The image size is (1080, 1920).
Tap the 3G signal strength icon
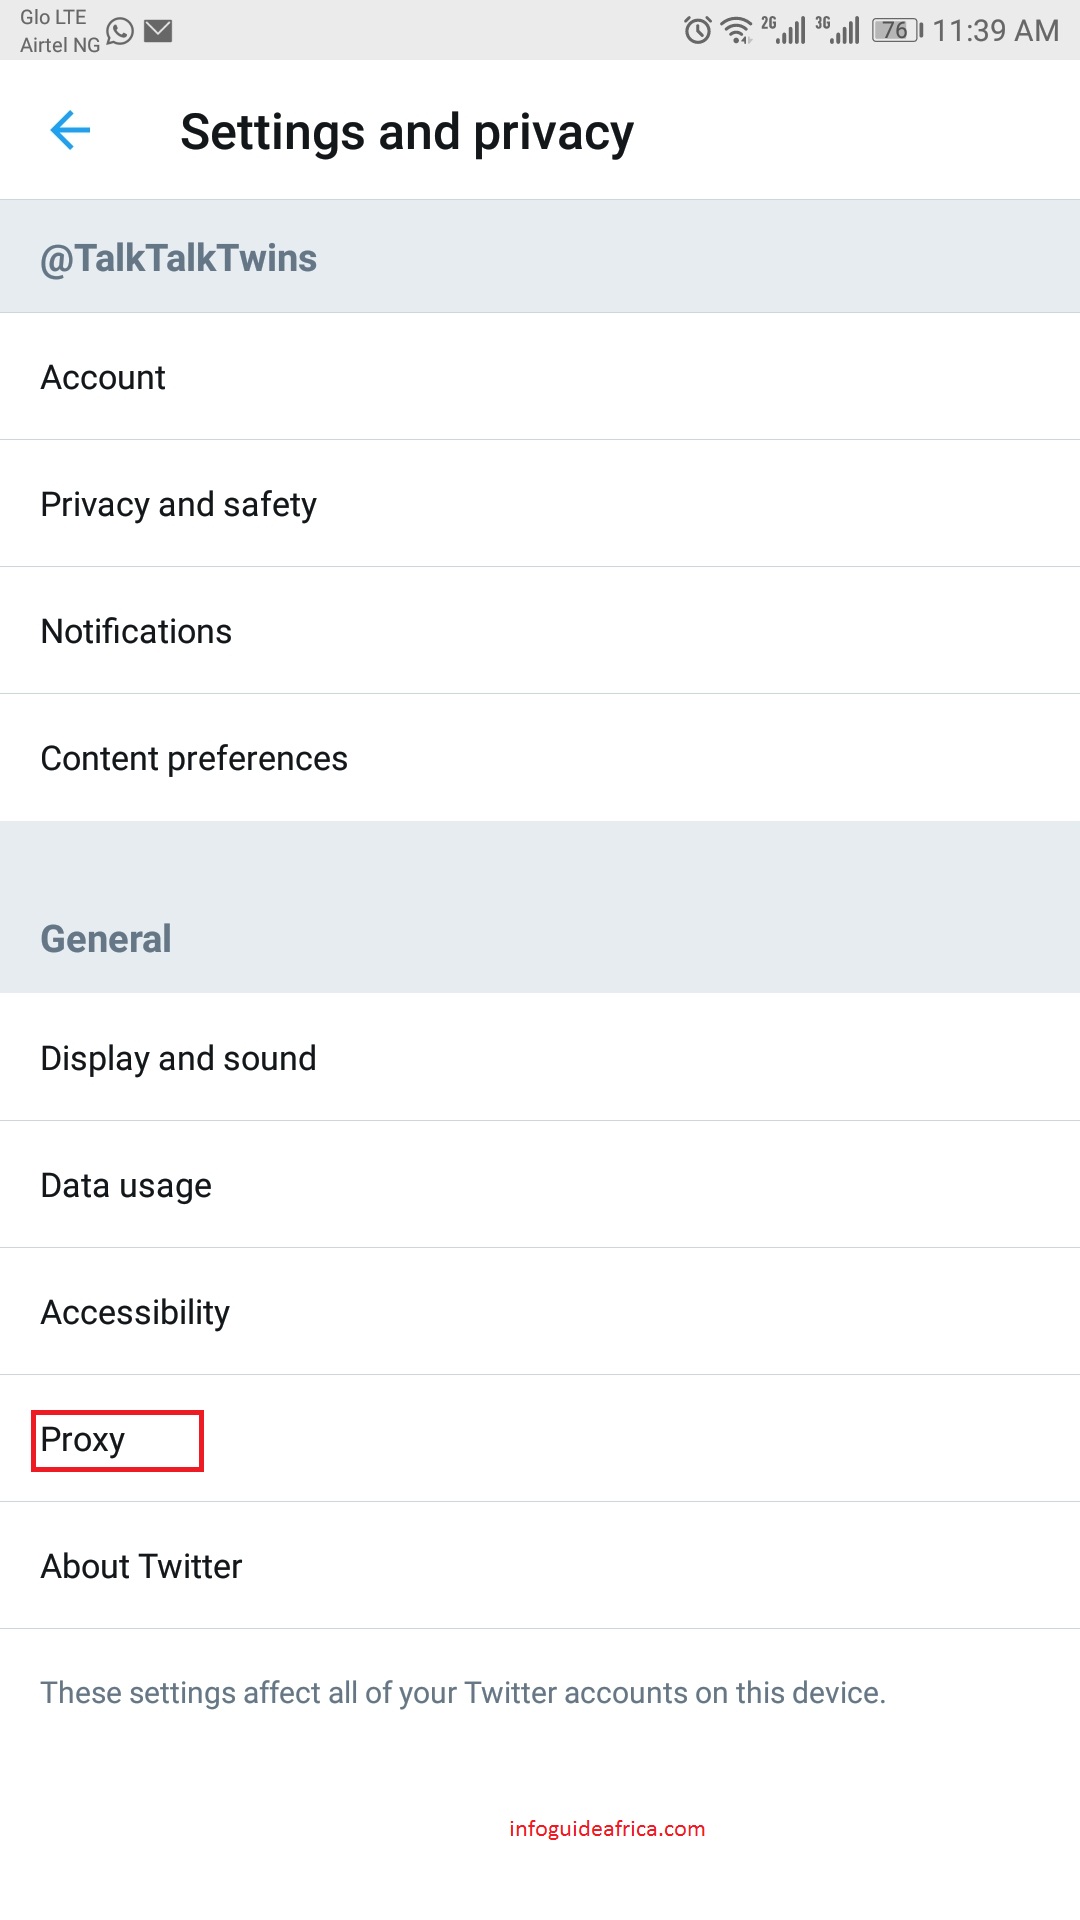click(838, 30)
